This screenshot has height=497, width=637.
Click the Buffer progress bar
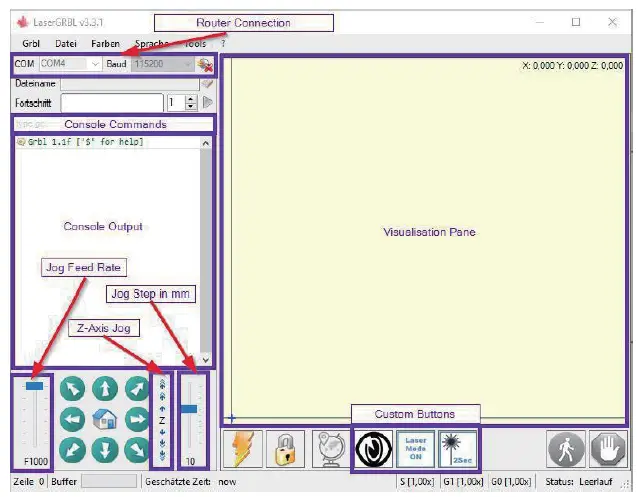click(109, 482)
